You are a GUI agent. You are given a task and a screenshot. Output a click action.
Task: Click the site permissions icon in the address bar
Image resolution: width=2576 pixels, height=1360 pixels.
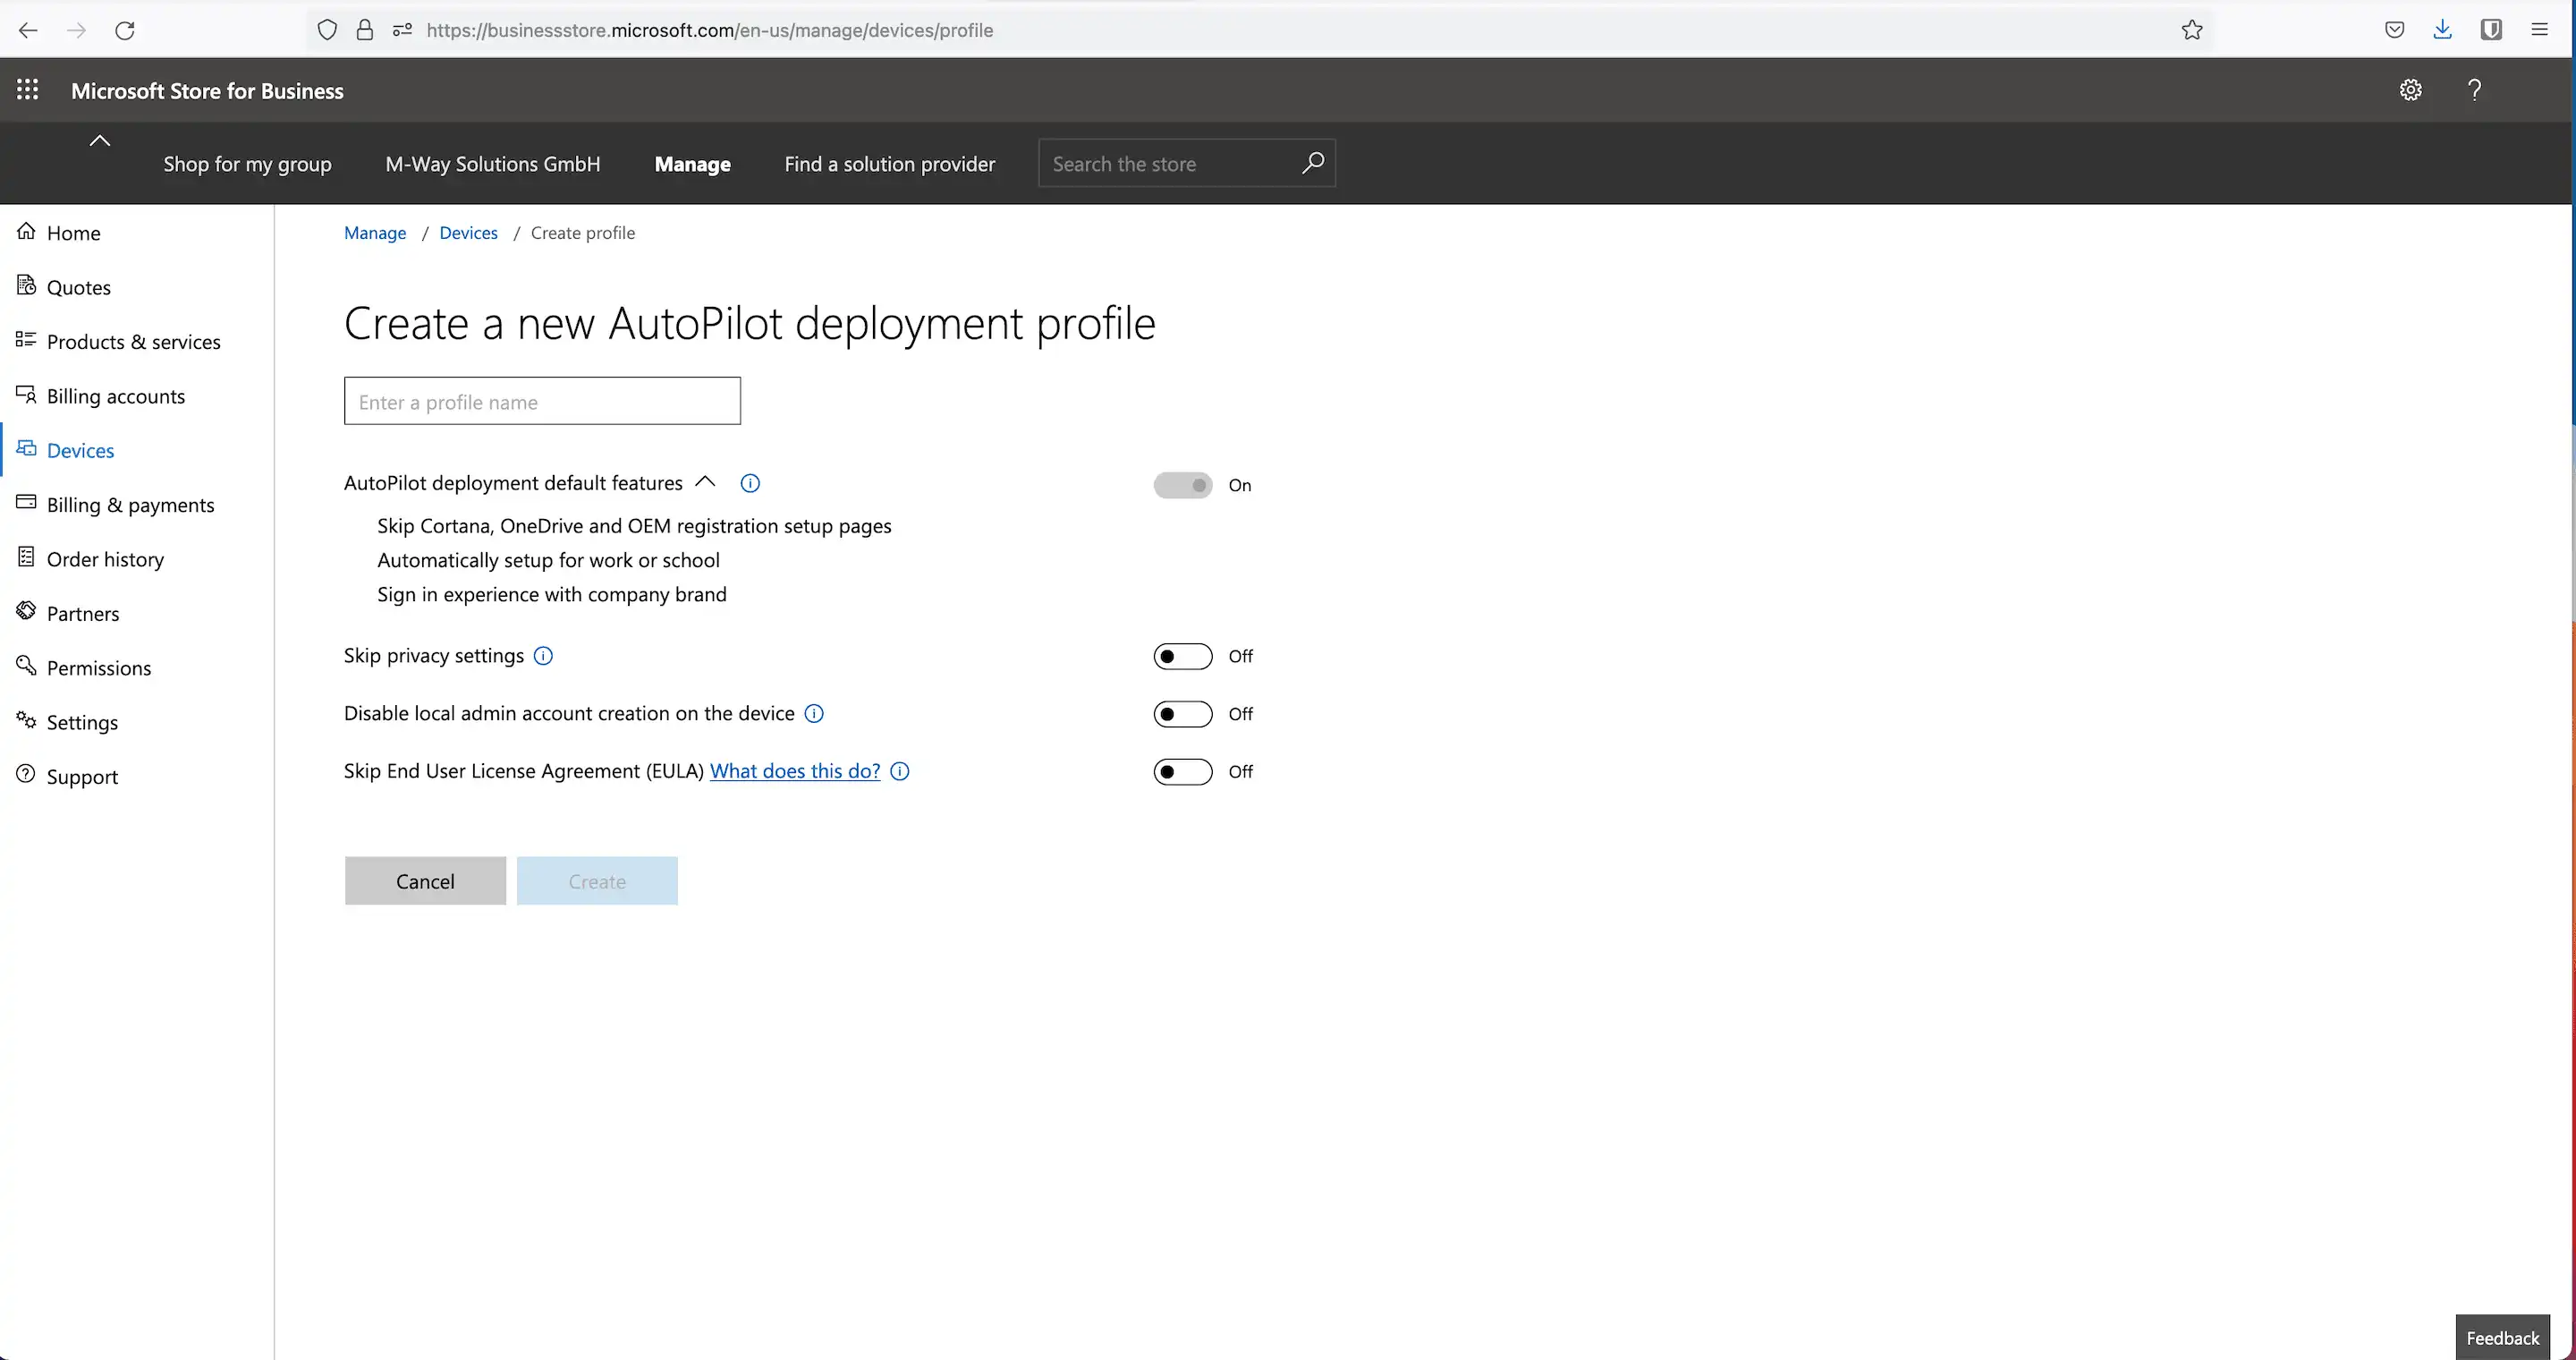(402, 30)
